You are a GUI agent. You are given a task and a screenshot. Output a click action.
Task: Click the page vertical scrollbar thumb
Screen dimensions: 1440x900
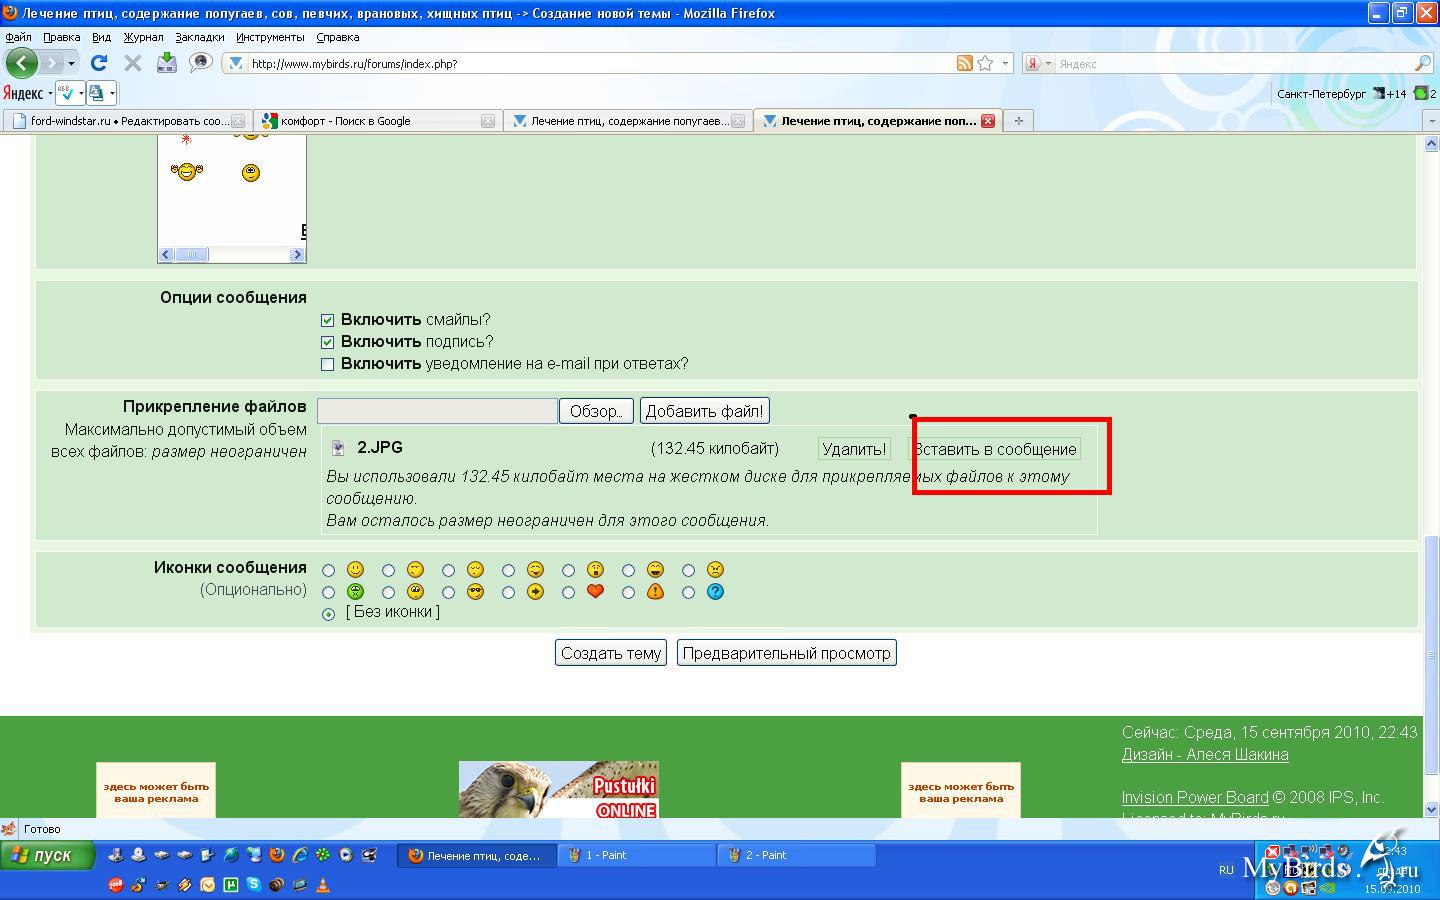tap(1431, 655)
